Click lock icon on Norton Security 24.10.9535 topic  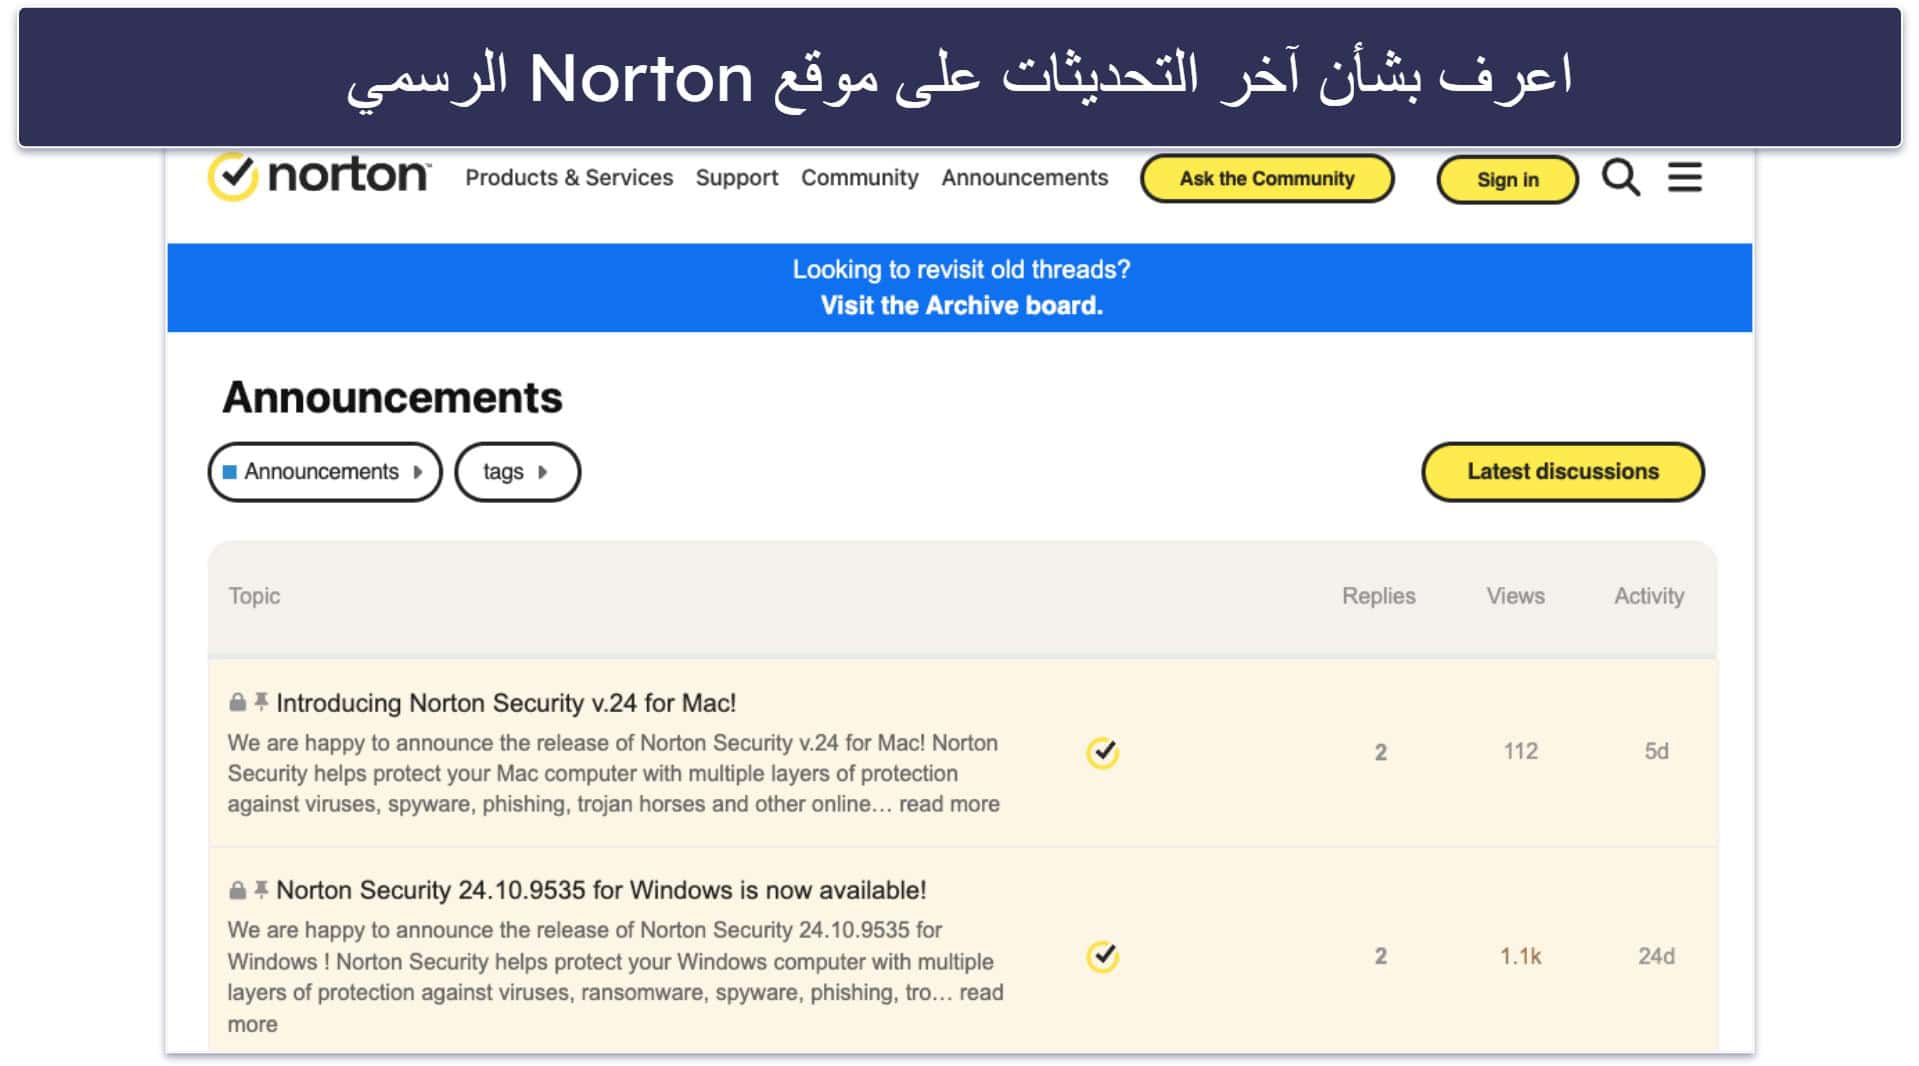[x=237, y=890]
